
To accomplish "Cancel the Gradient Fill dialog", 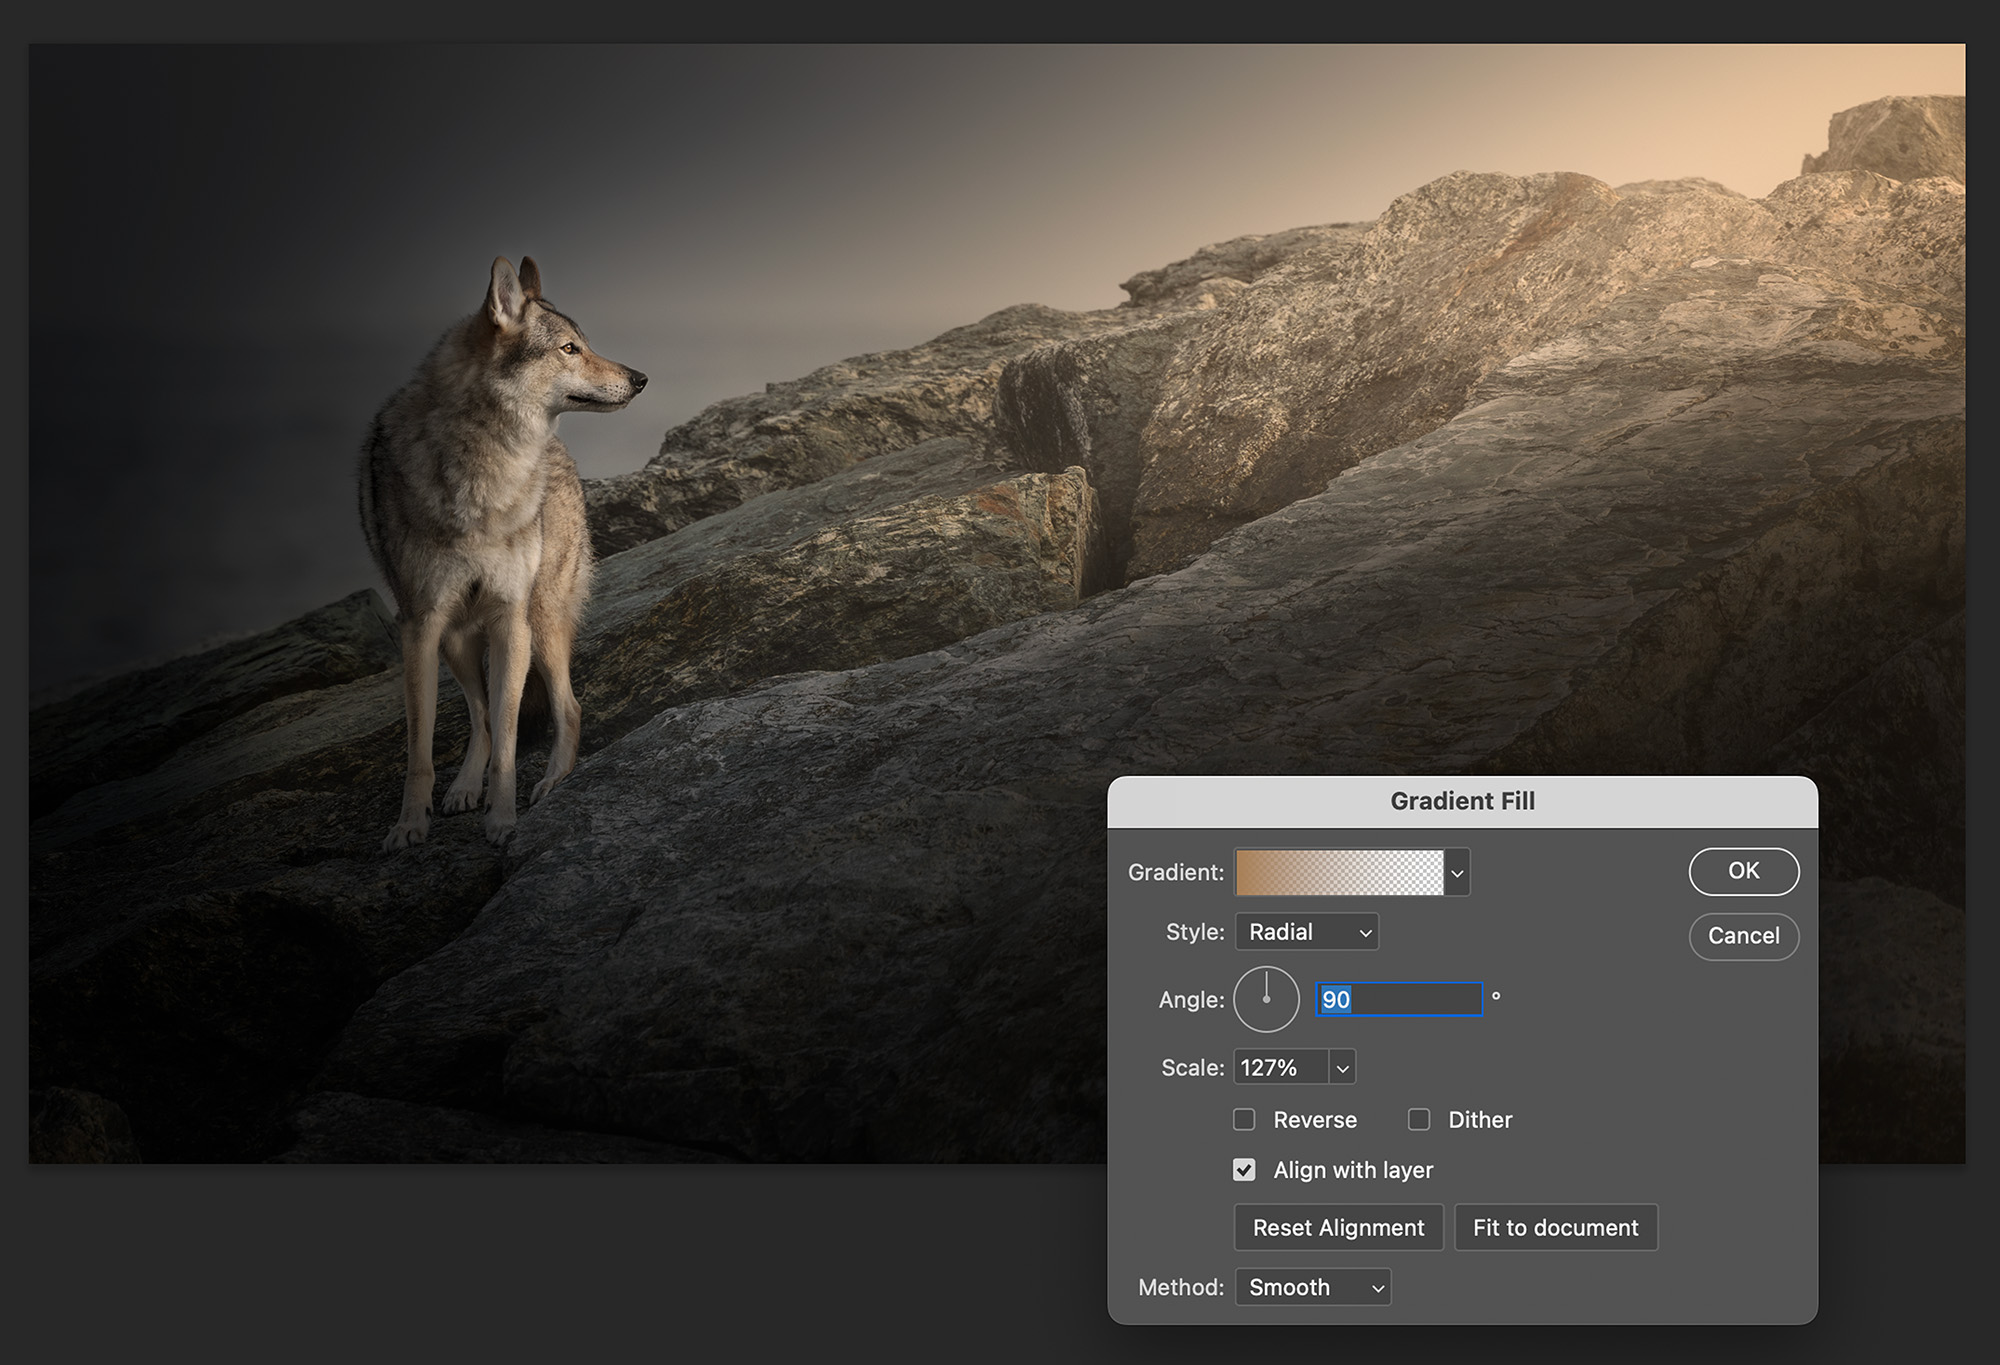I will pyautogui.click(x=1744, y=936).
